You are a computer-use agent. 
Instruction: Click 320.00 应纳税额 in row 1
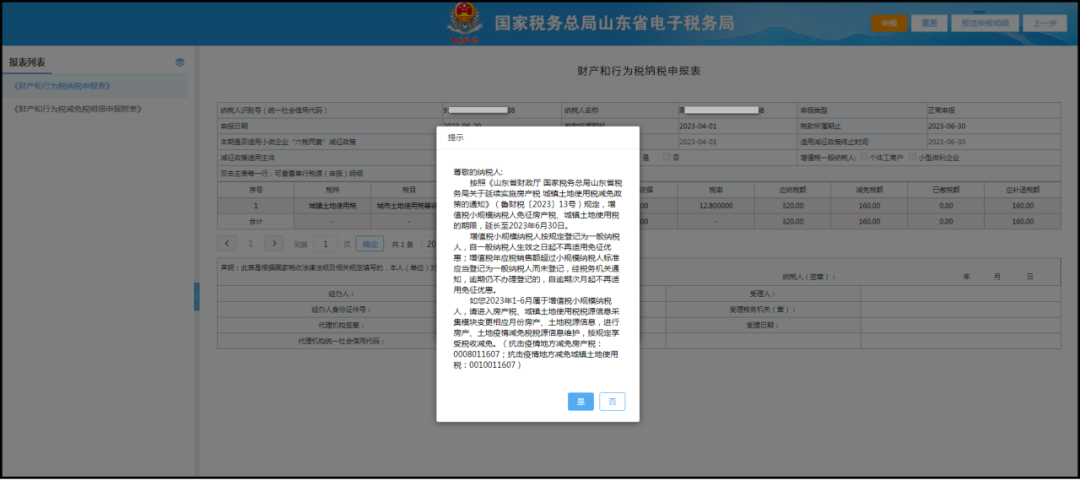pyautogui.click(x=792, y=205)
